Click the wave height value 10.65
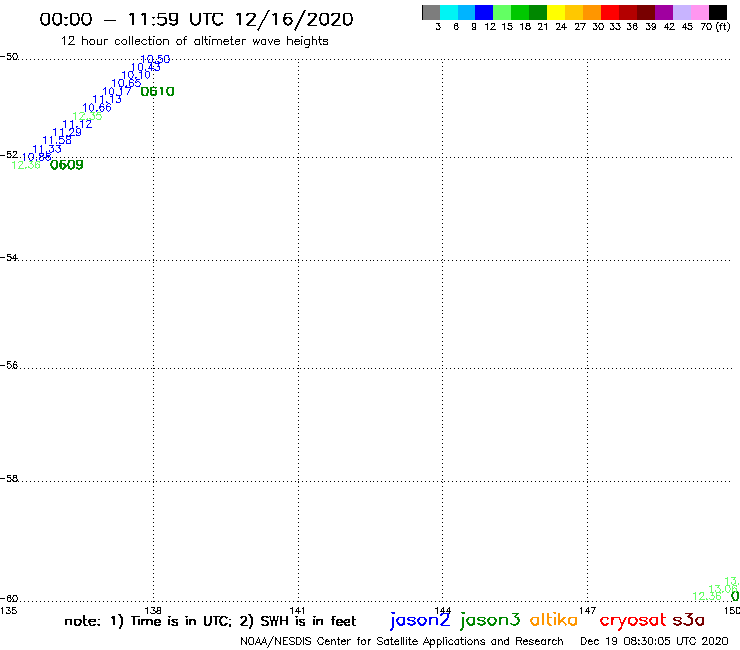 point(126,83)
